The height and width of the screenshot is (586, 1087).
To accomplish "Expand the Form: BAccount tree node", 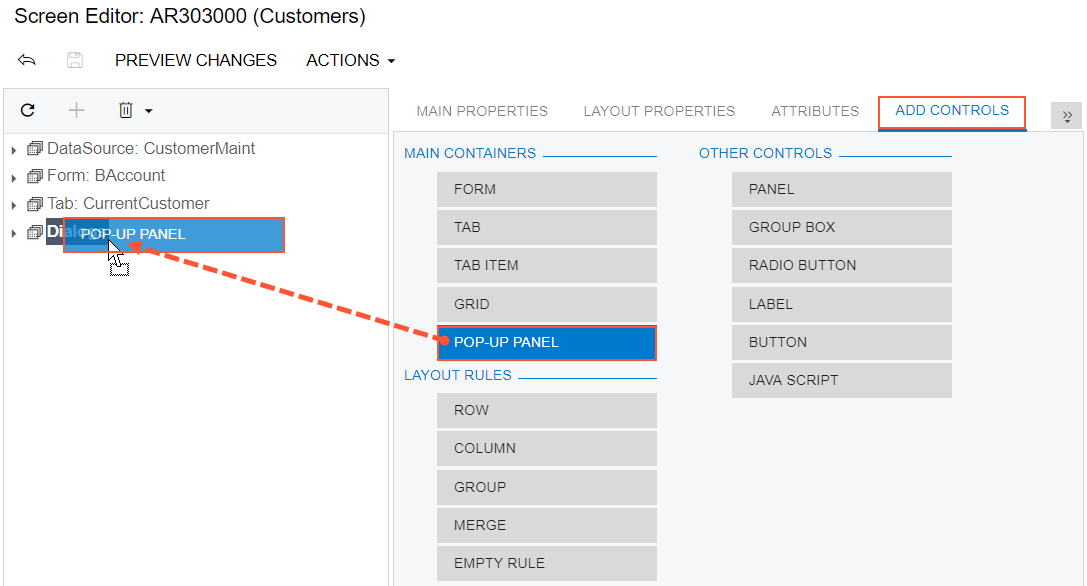I will click(x=14, y=177).
